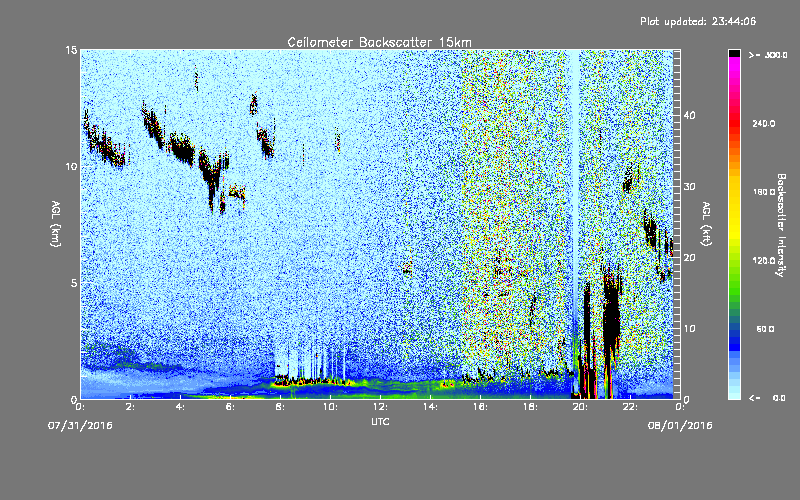
Task: Click the "16:" hour tick label
Action: tap(481, 407)
